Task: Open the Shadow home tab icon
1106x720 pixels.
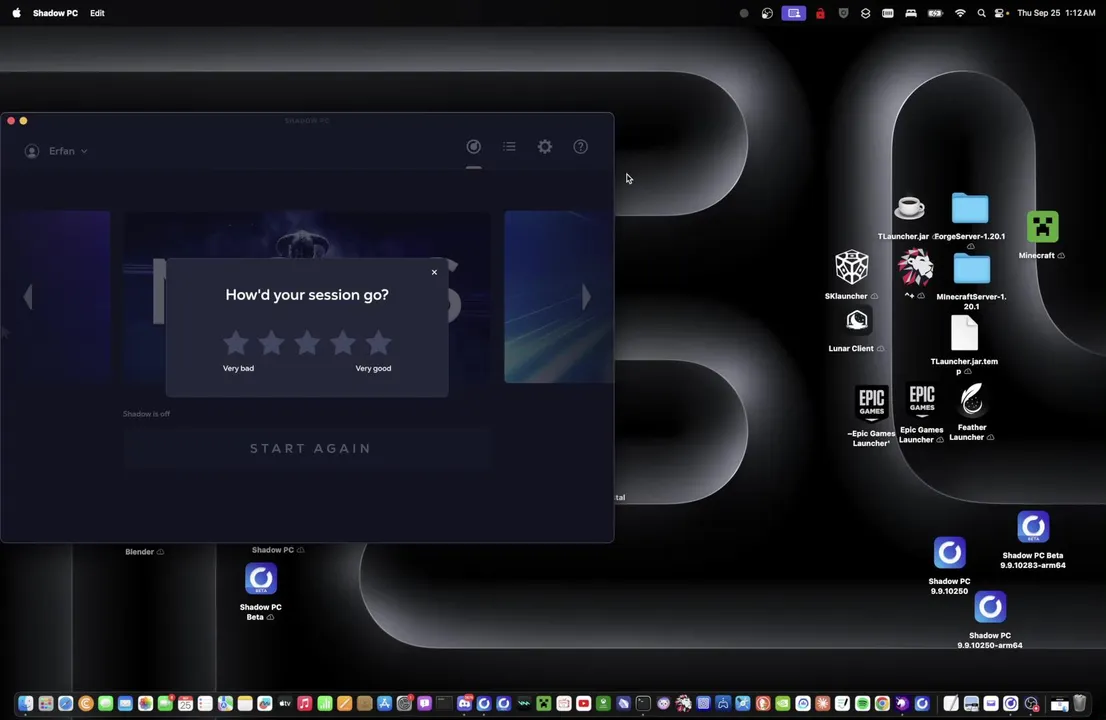Action: (x=473, y=147)
